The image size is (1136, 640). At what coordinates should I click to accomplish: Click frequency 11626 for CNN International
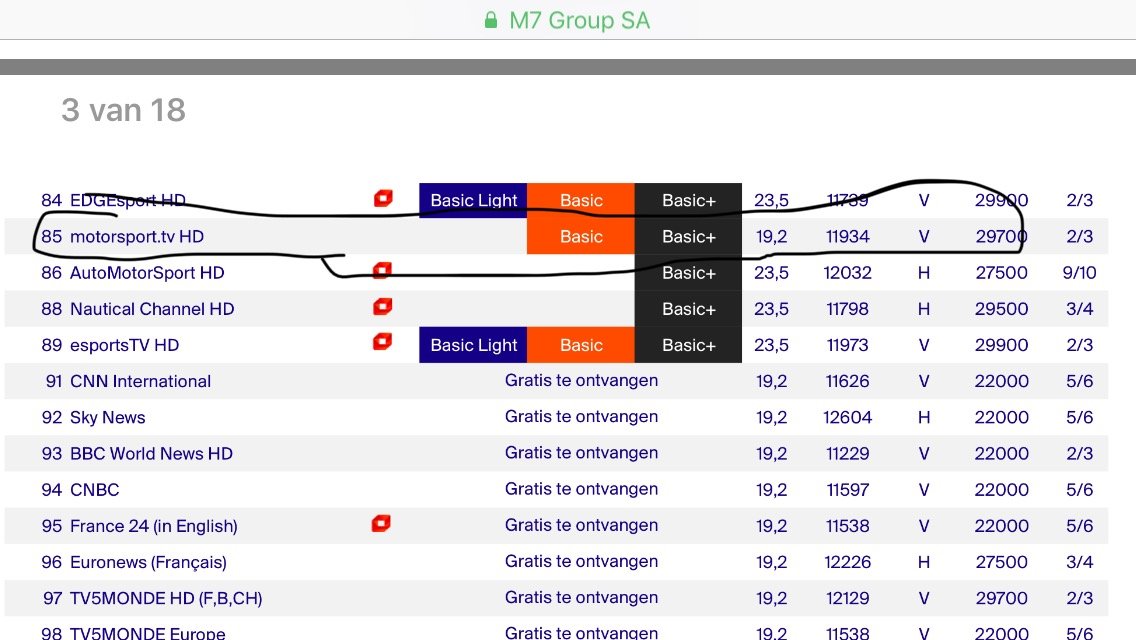click(x=848, y=381)
